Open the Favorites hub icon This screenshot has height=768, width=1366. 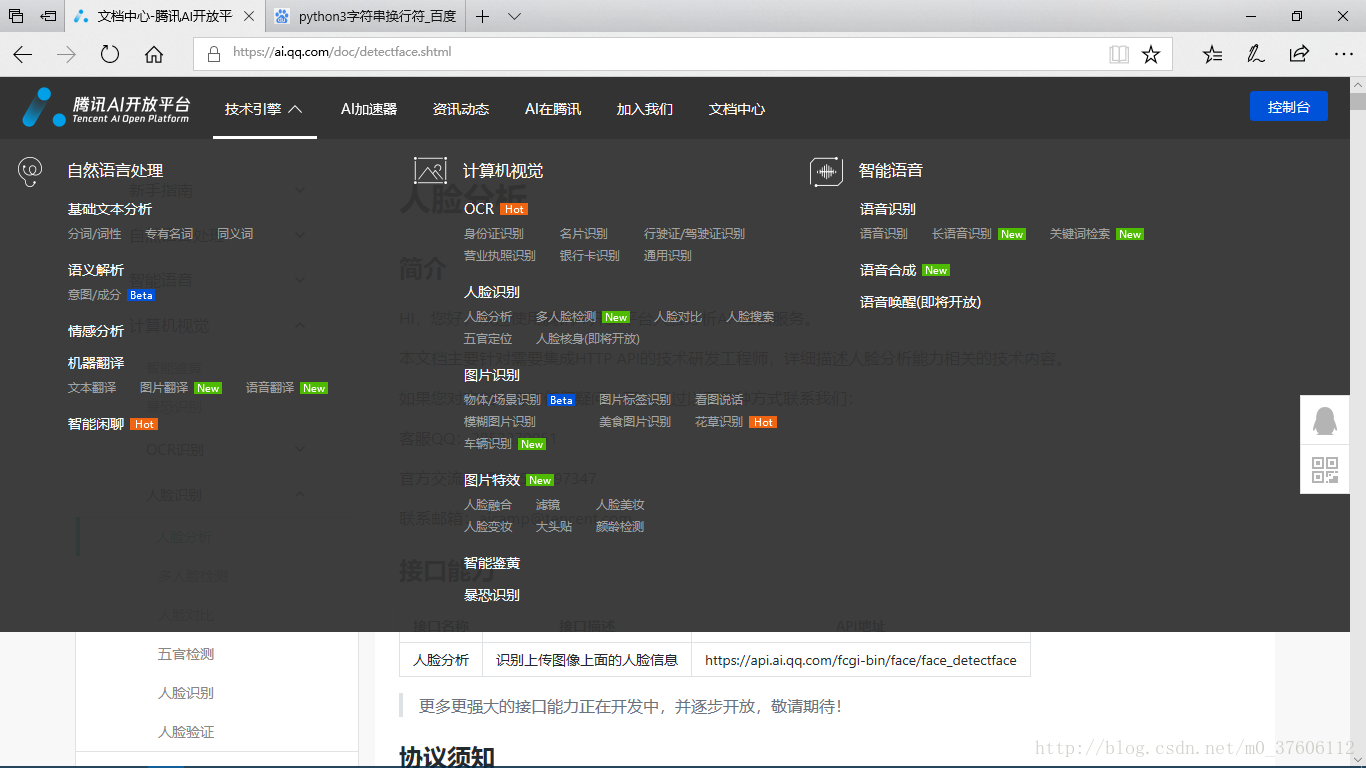click(x=1212, y=54)
